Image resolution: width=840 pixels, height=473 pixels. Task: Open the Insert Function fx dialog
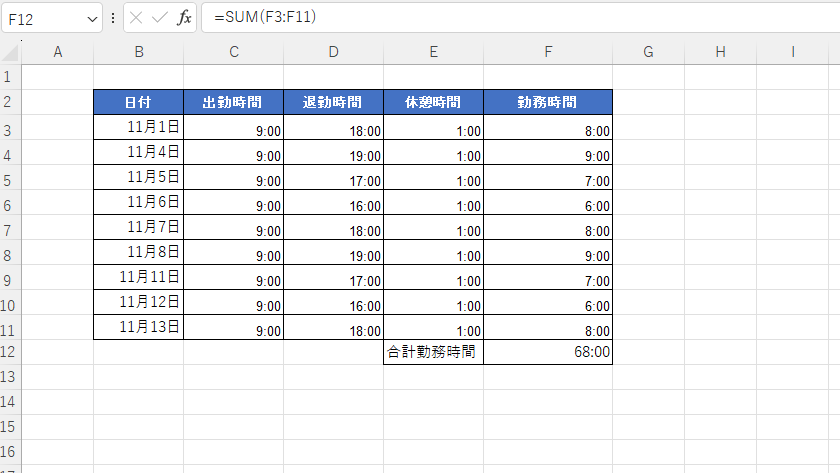click(184, 18)
